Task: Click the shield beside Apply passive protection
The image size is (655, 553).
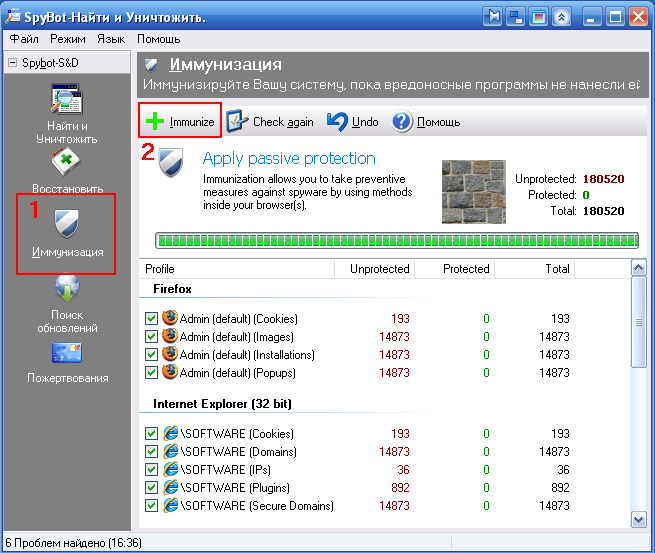Action: click(171, 162)
